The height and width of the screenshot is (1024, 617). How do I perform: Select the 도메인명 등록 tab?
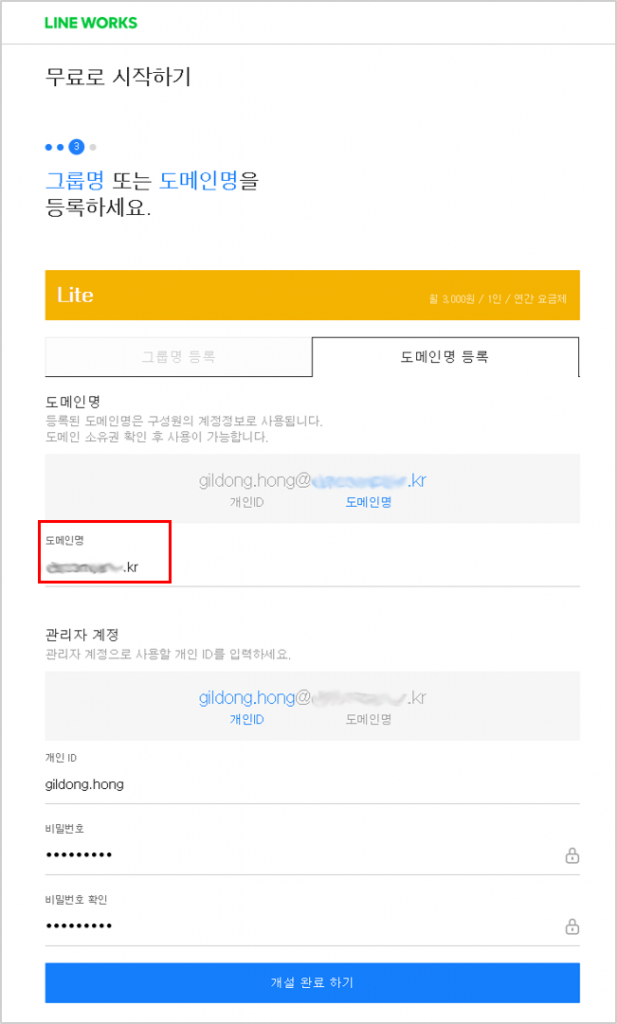coord(445,357)
